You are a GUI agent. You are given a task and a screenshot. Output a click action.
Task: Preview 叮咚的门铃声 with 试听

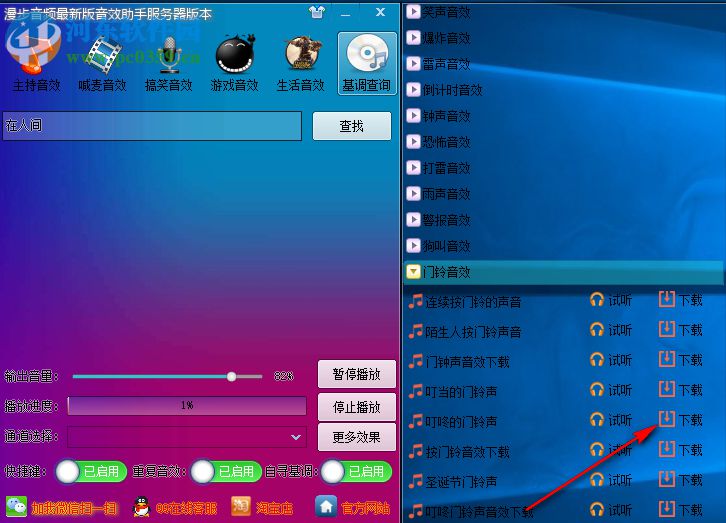coord(611,420)
